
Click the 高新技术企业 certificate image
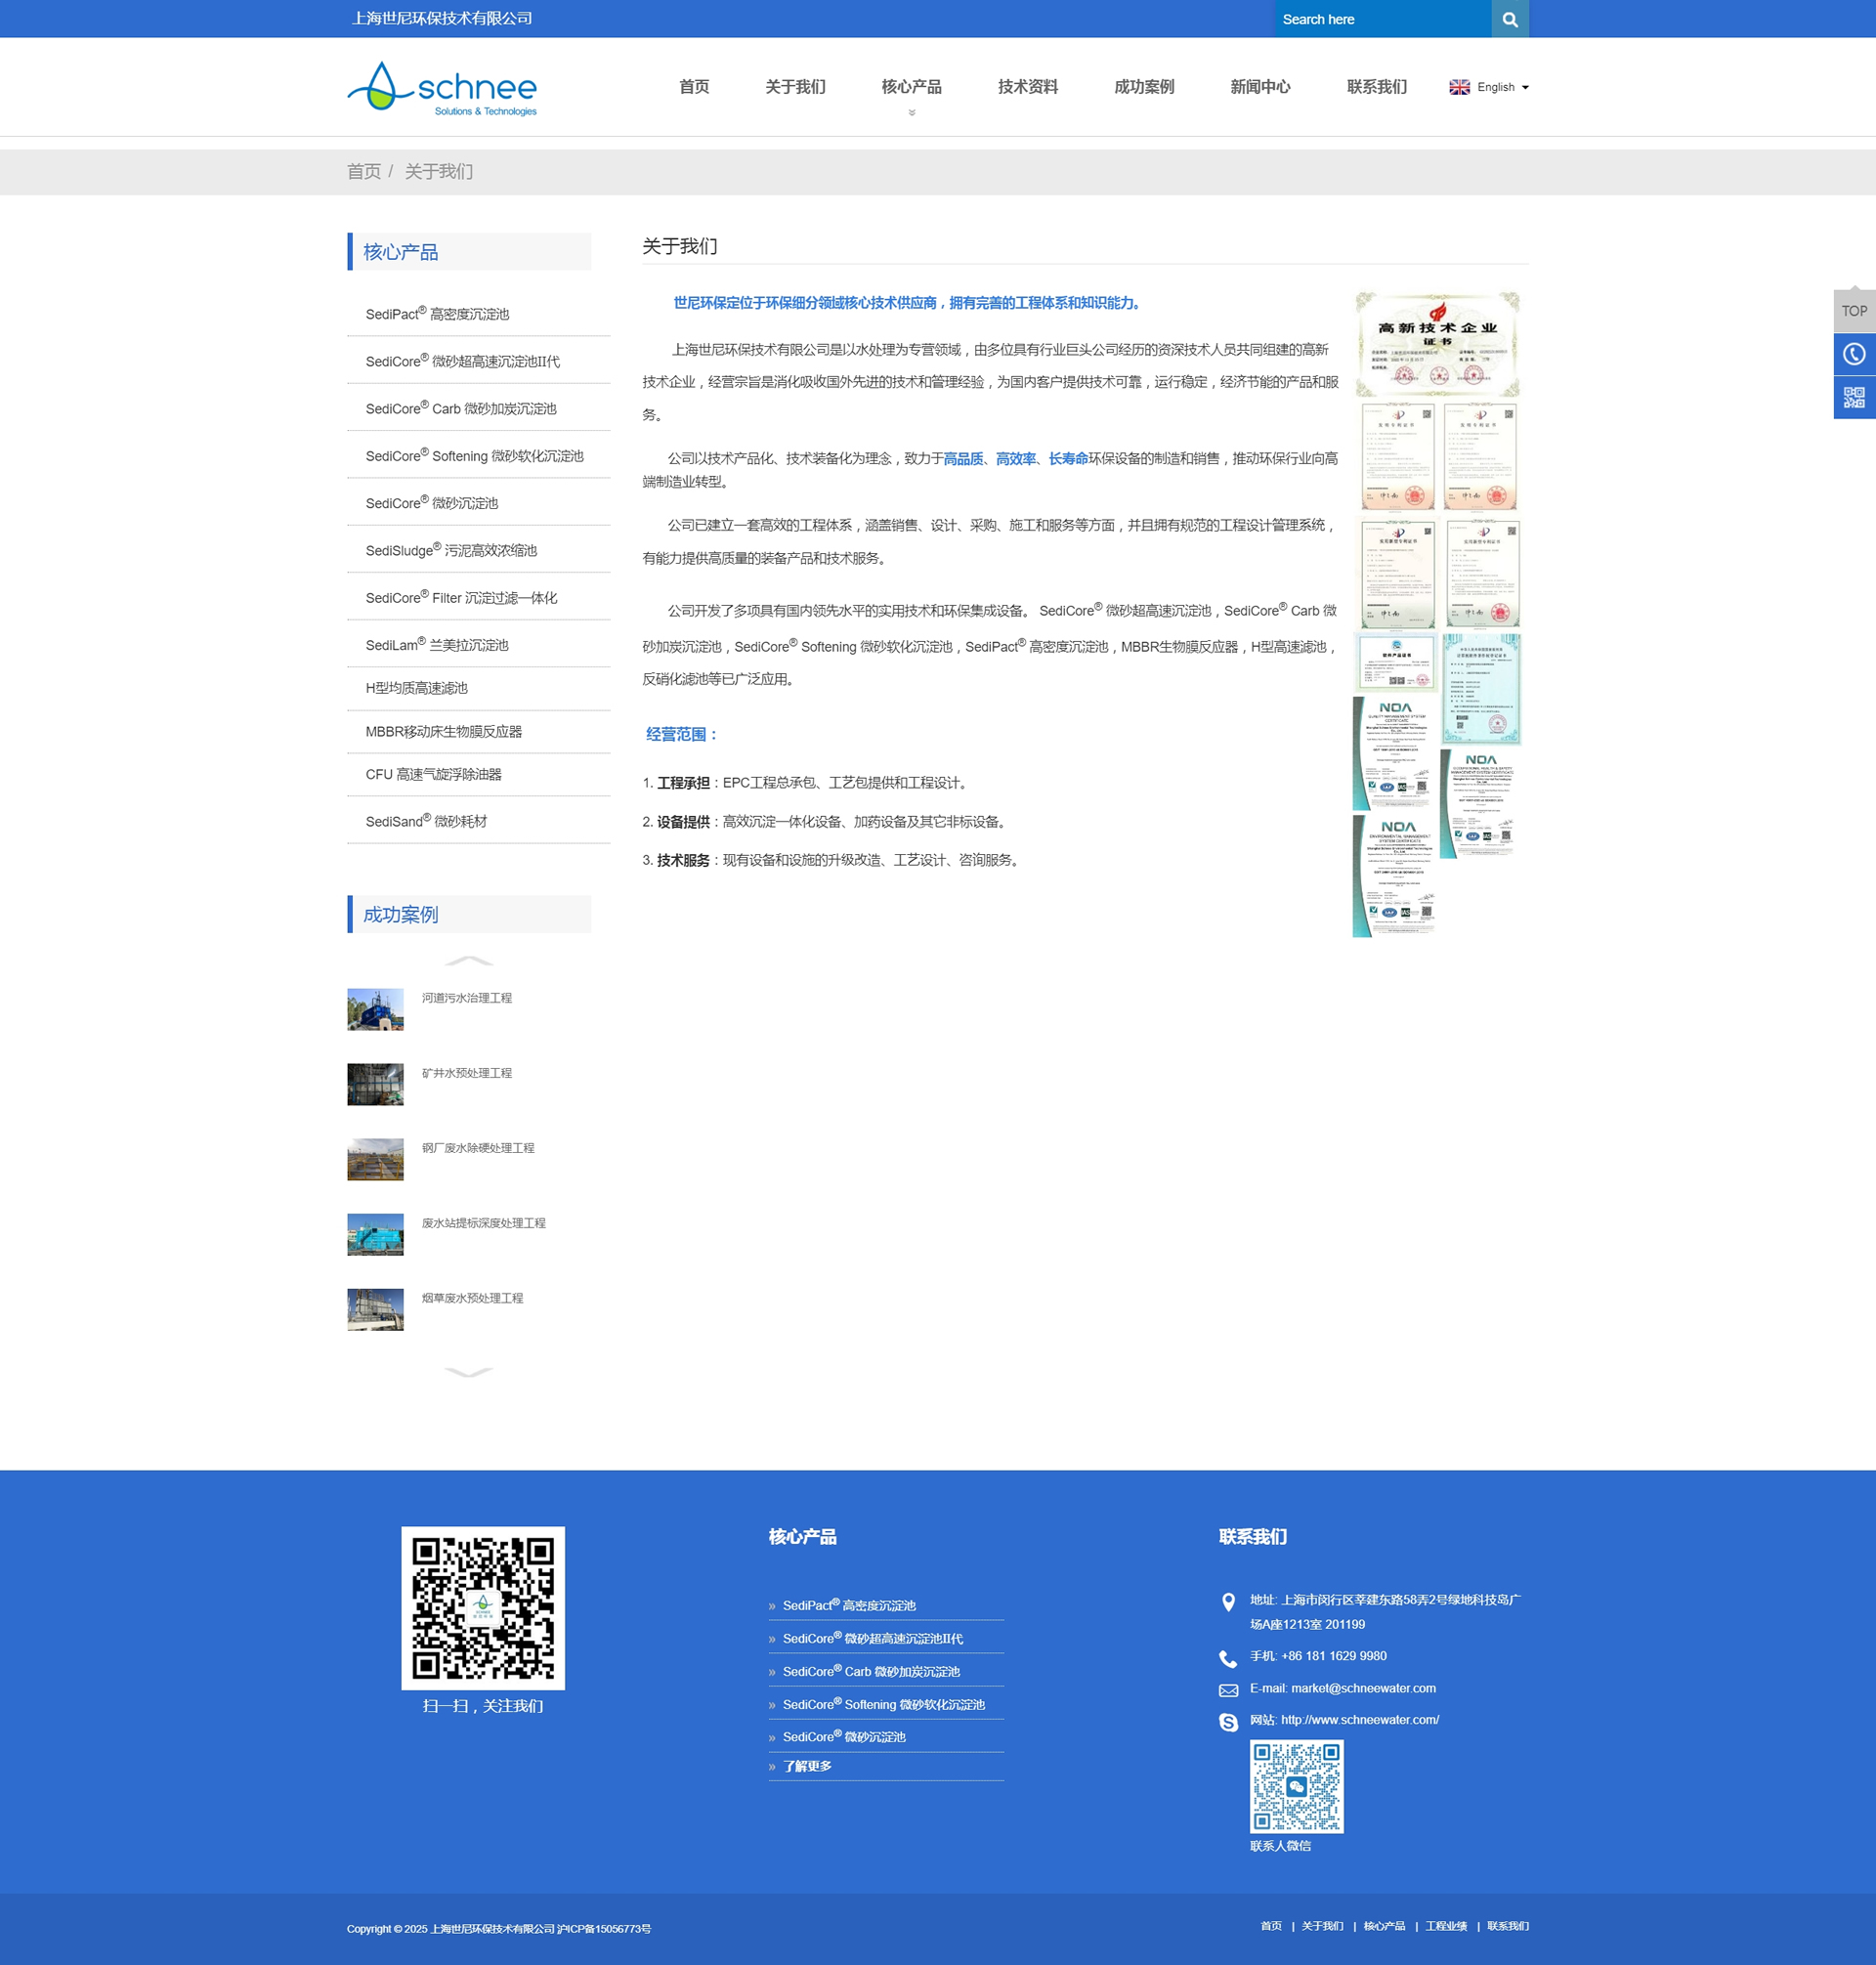tap(1437, 344)
